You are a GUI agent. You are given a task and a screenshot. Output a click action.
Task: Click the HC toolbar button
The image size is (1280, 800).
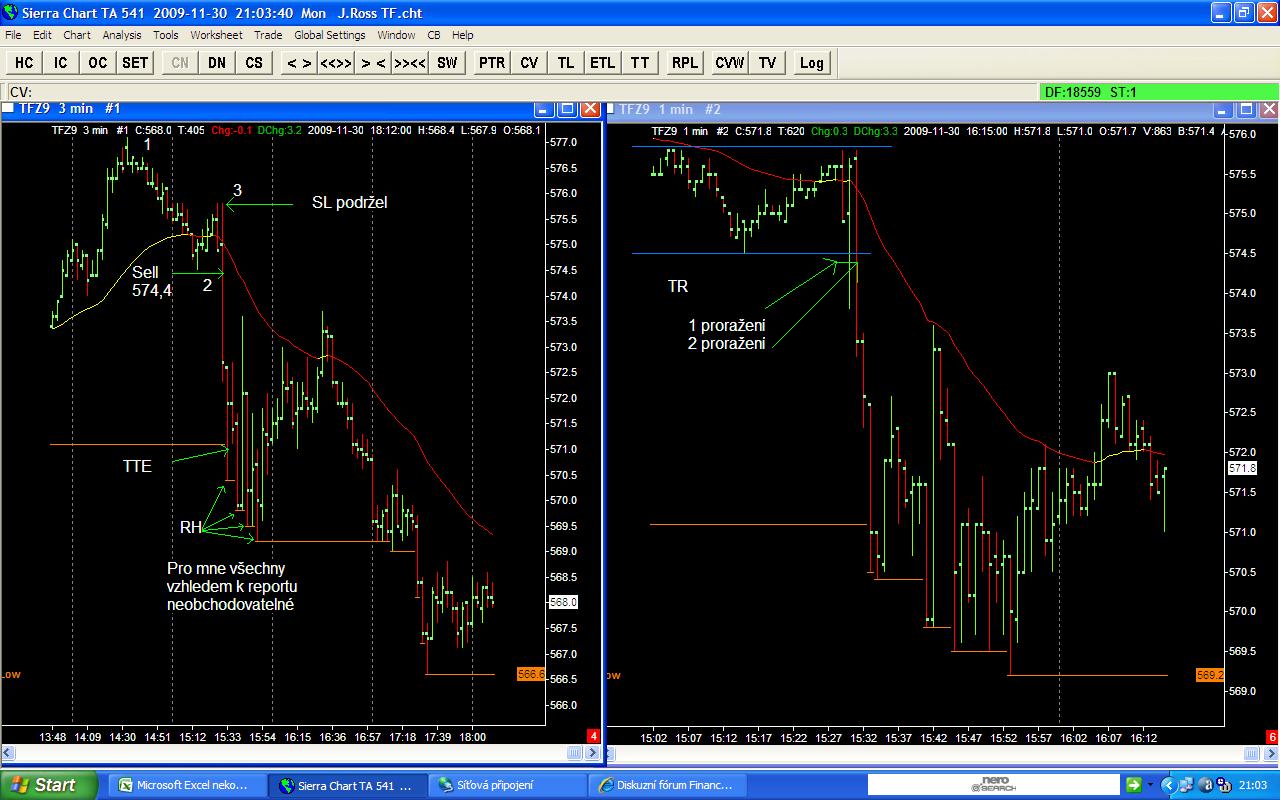24,63
